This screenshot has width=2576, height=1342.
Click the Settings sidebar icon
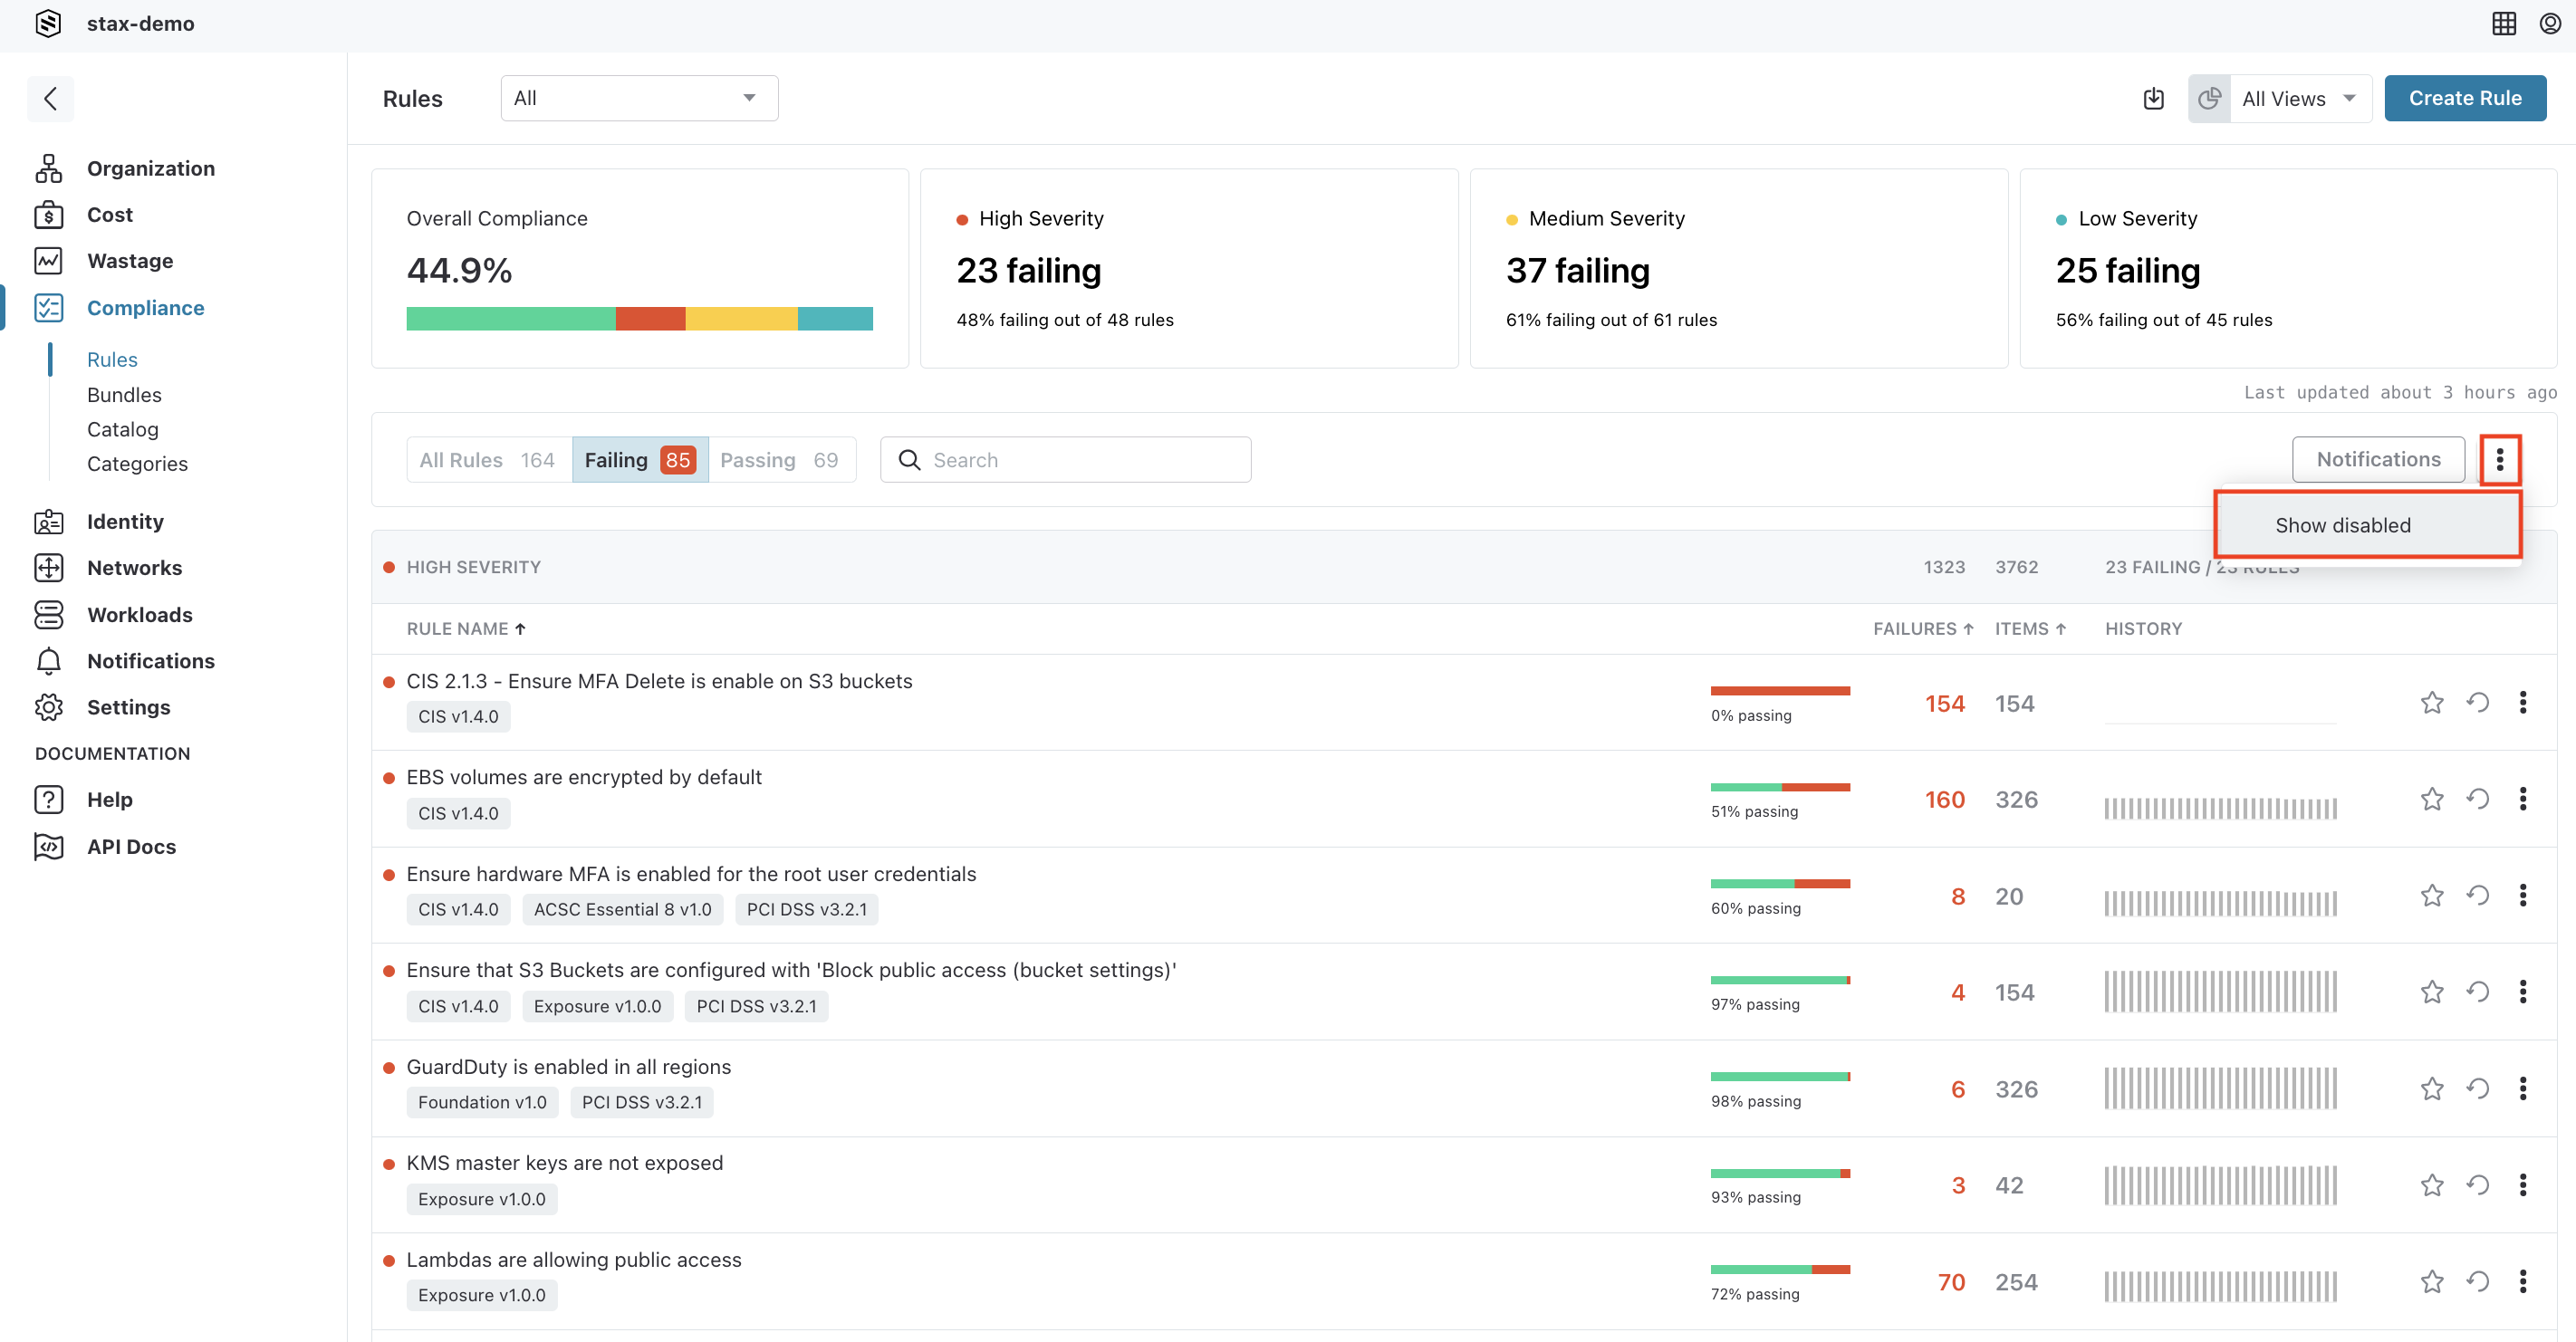tap(50, 706)
